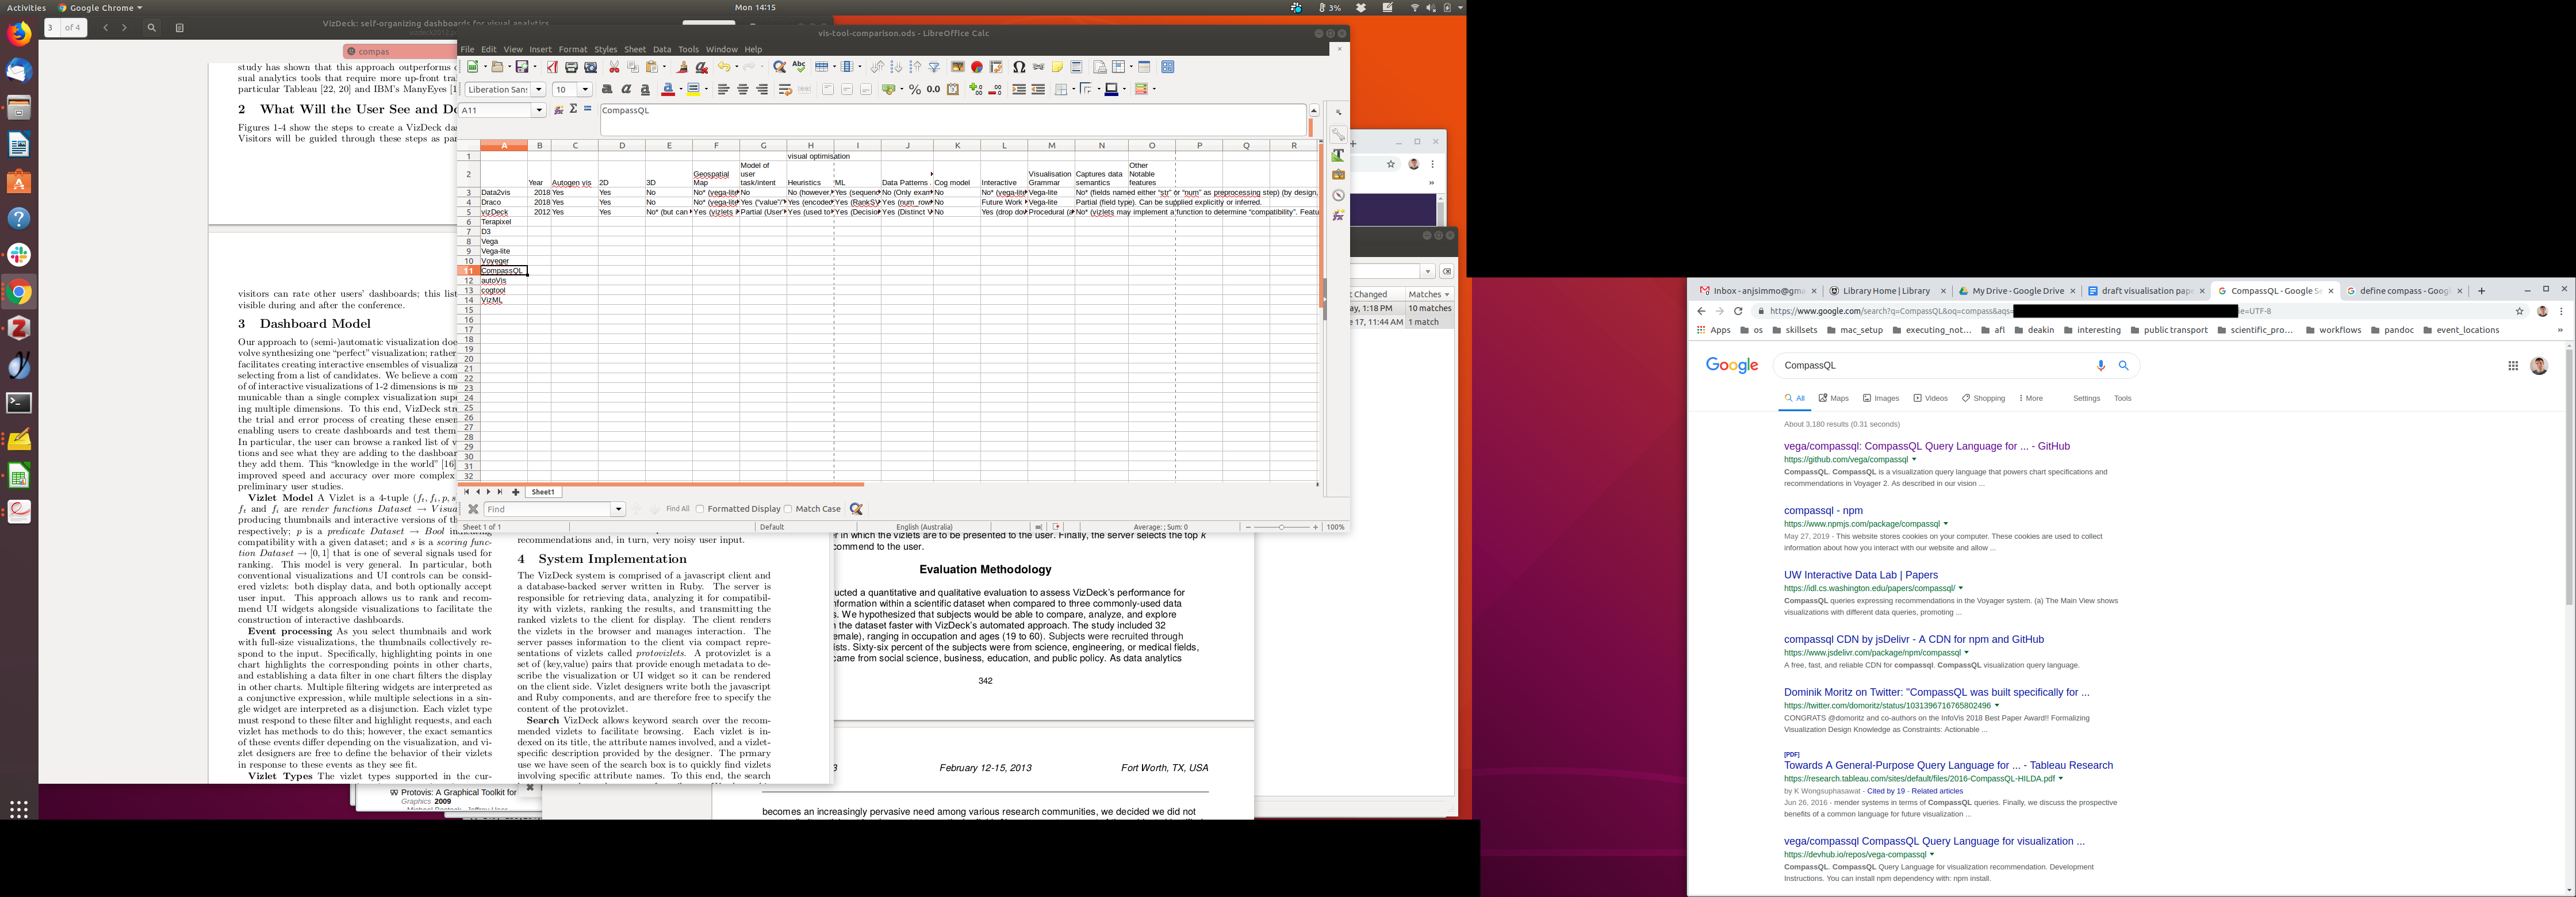
Task: Open the Special Character omega icon
Action: tap(1019, 67)
